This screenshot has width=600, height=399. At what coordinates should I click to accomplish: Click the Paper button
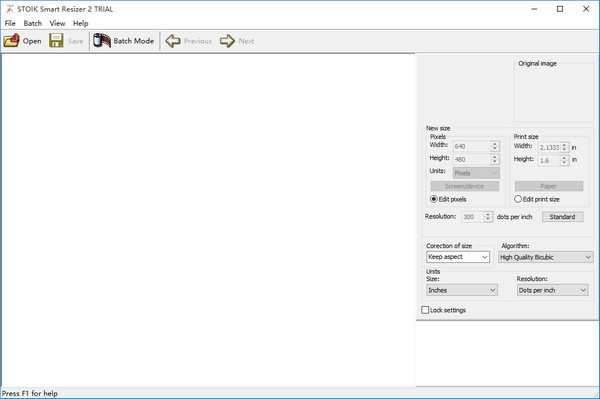(x=549, y=186)
